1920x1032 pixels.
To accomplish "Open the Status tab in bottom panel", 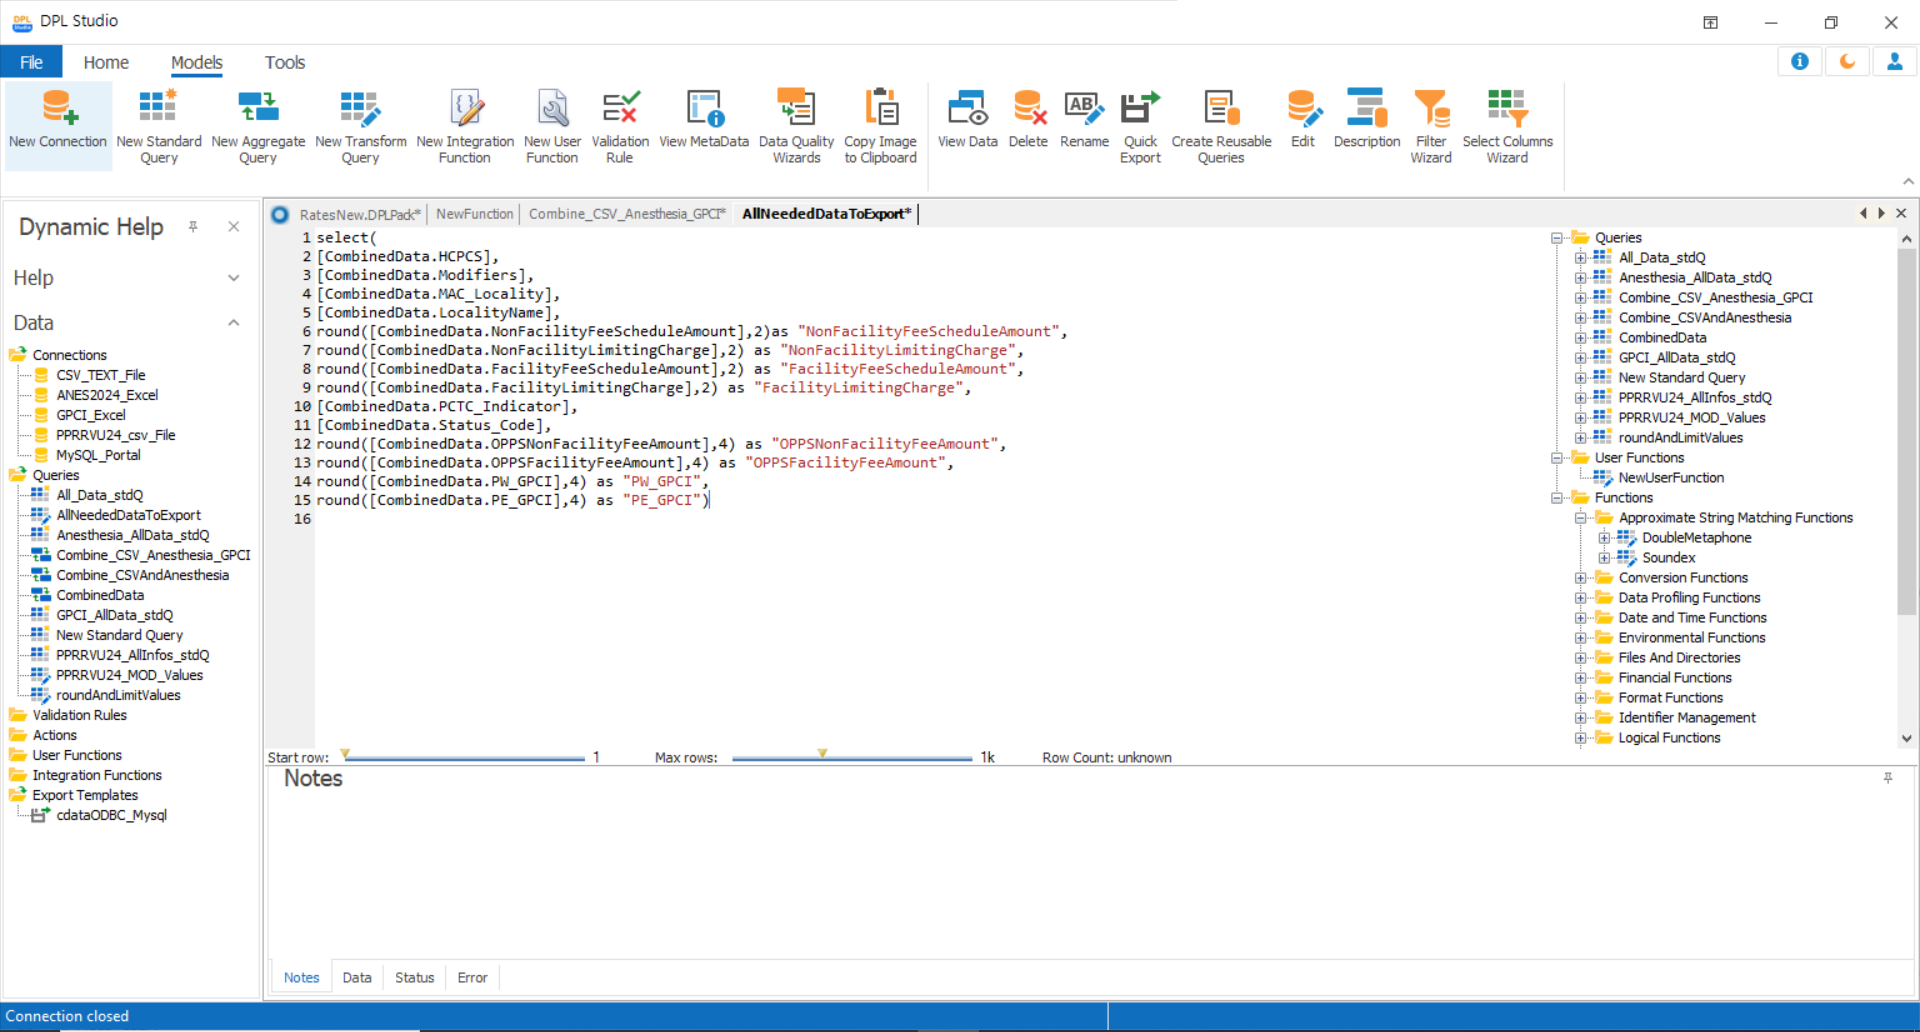I will pyautogui.click(x=414, y=978).
